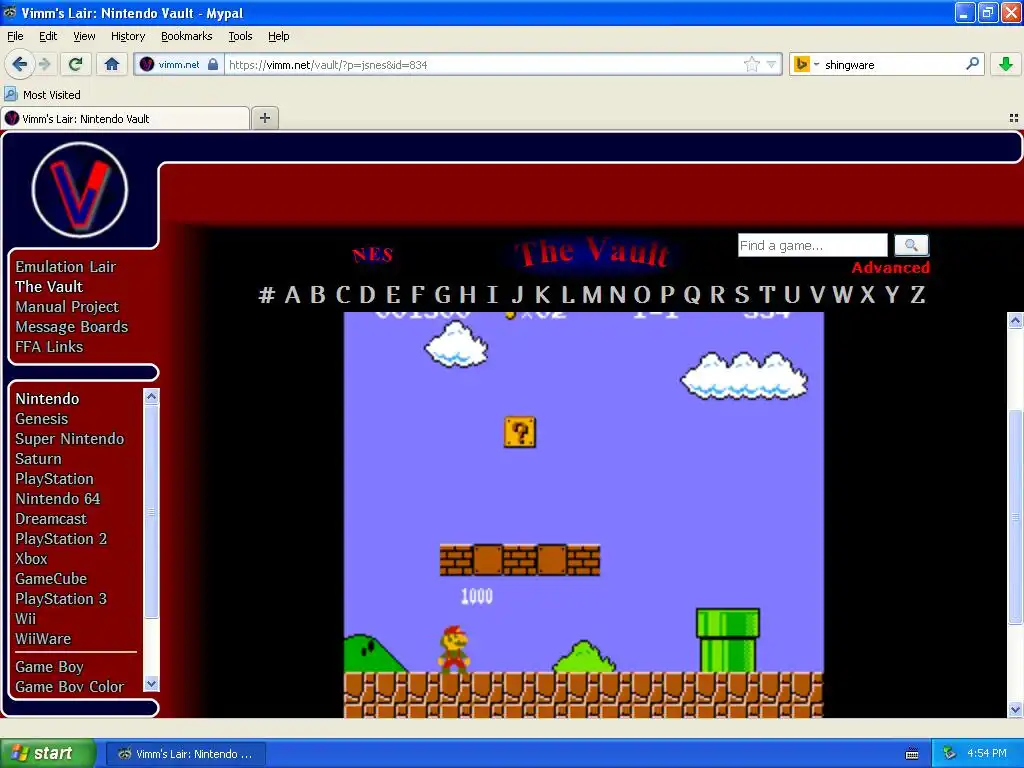Image resolution: width=1024 pixels, height=768 pixels.
Task: Click the # letter index link
Action: (266, 295)
